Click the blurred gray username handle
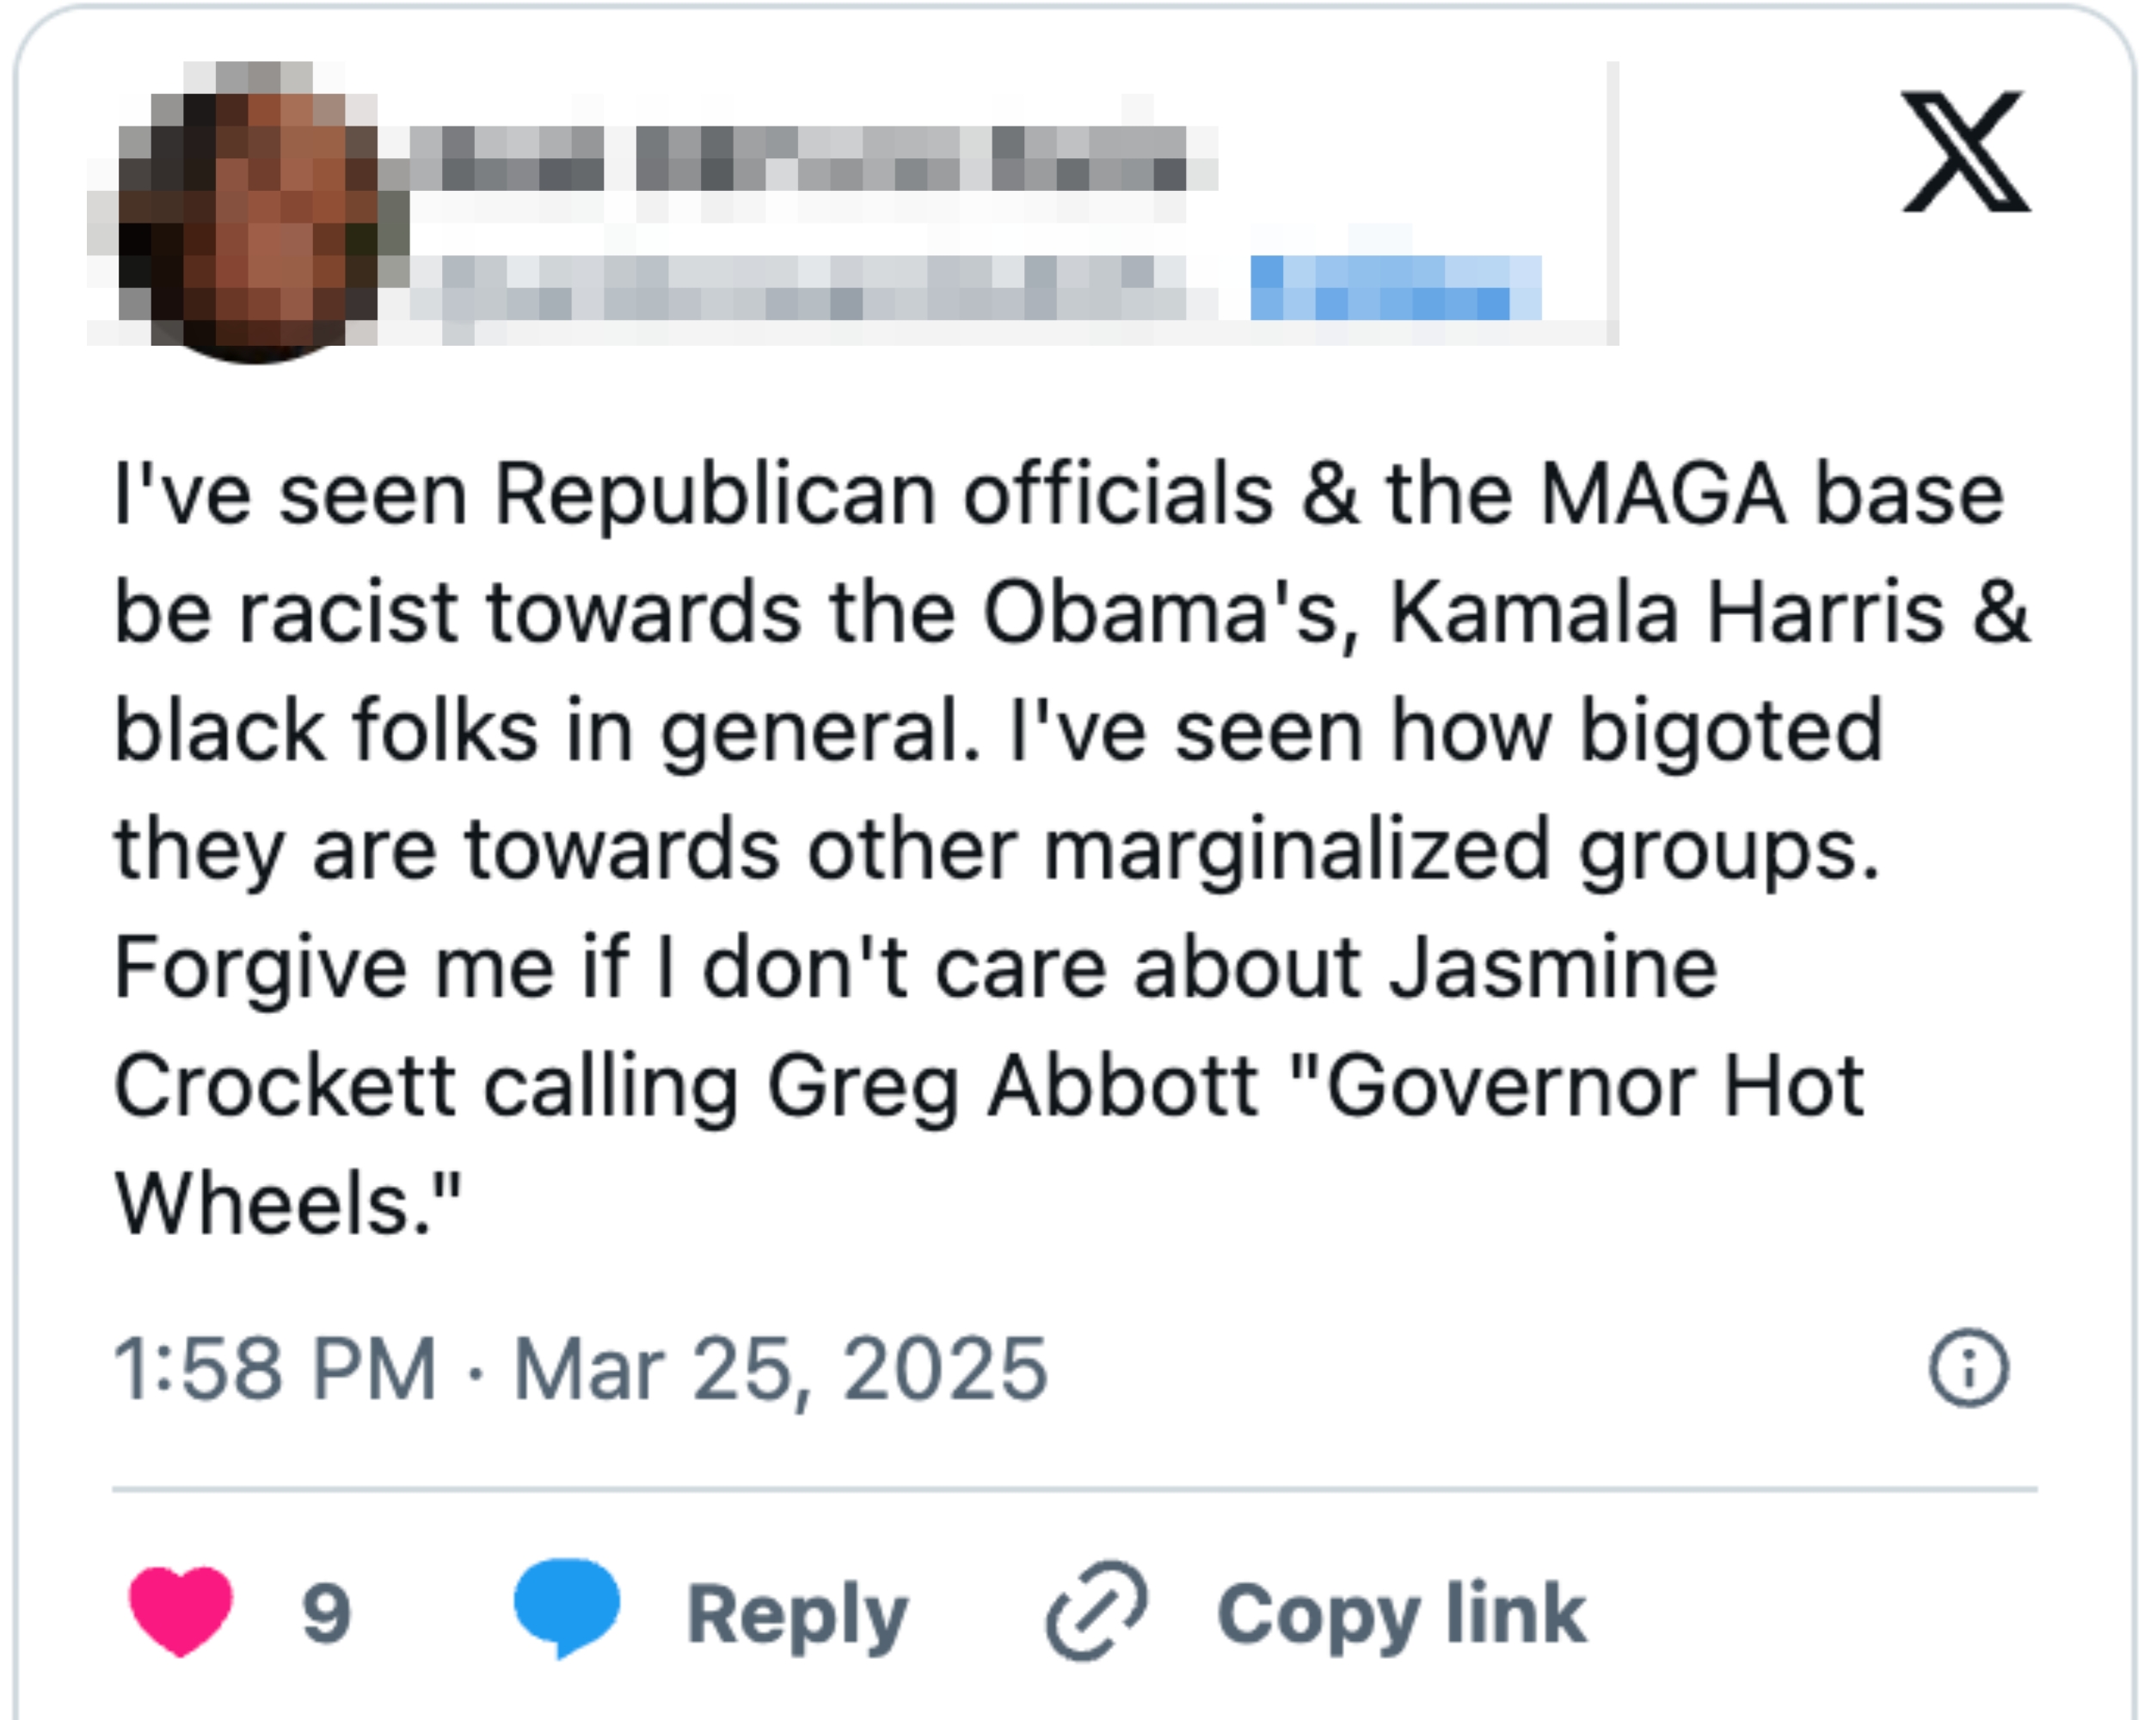The height and width of the screenshot is (1720, 2156). (x=800, y=288)
